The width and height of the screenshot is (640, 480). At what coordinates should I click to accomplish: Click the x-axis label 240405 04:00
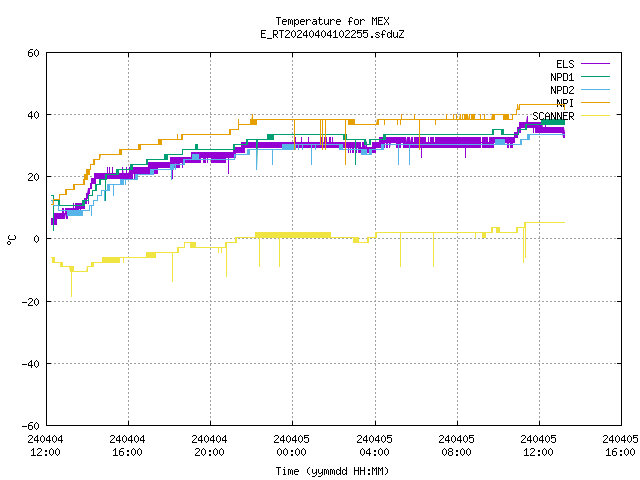(x=374, y=446)
